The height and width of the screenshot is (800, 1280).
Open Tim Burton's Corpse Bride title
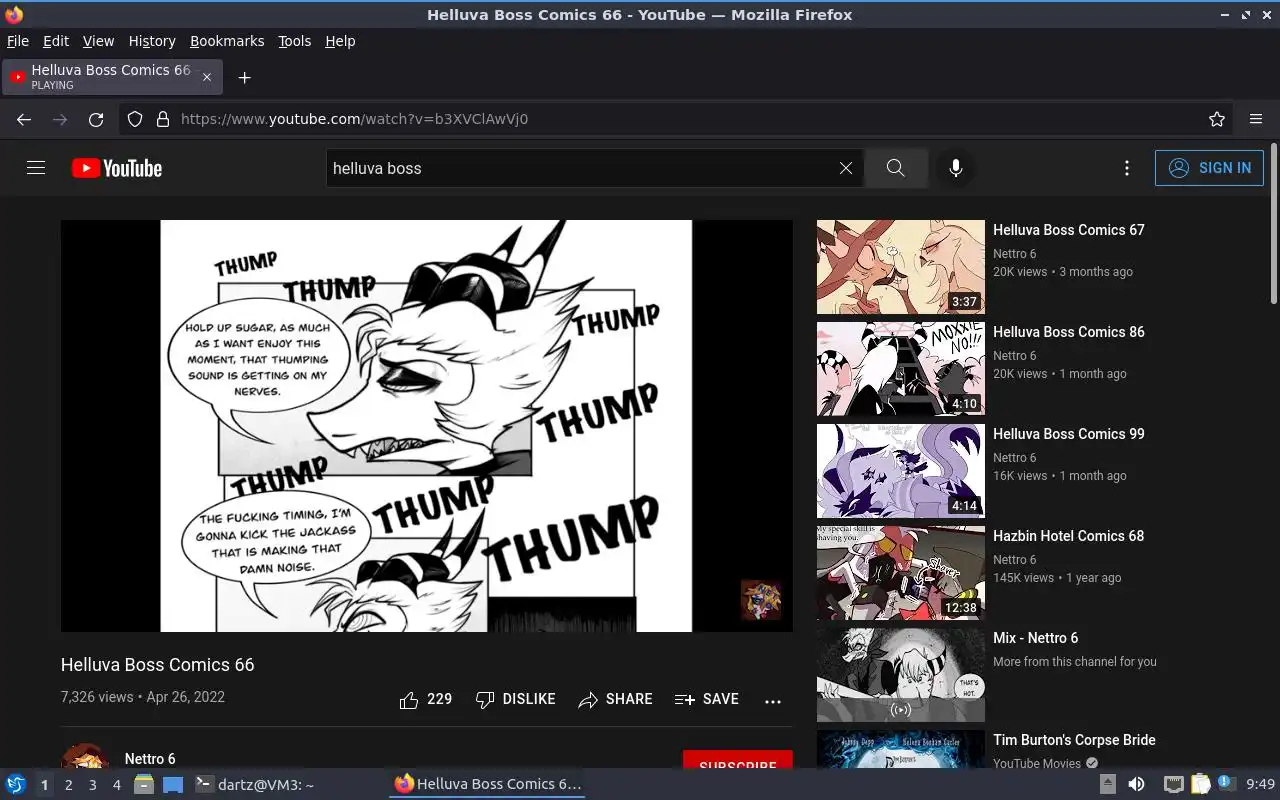click(1074, 740)
